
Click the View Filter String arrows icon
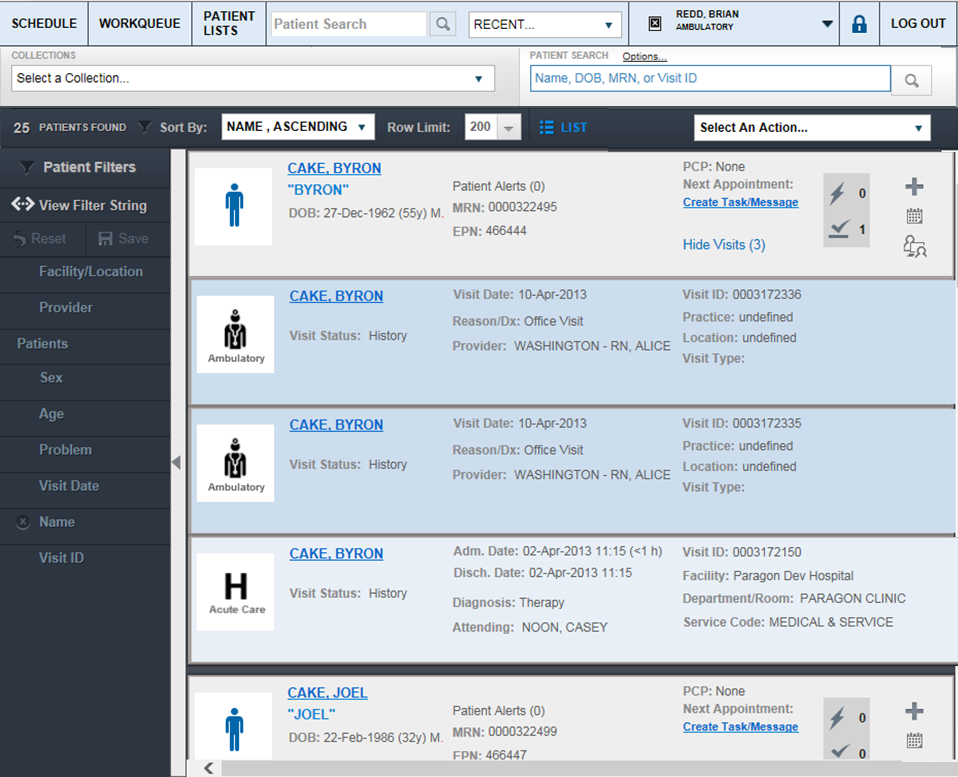pos(22,205)
